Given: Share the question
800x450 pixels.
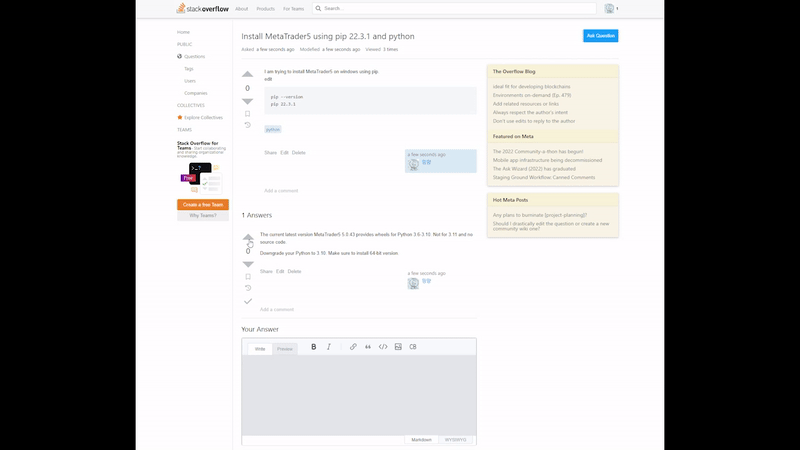Looking at the screenshot, I should [x=270, y=153].
